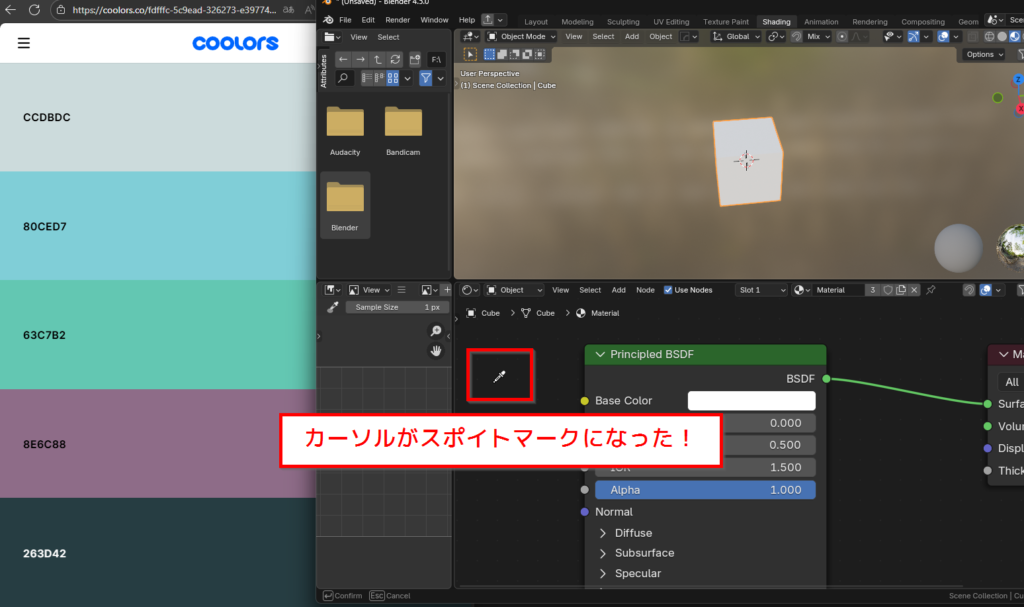
Task: Go to parent directory in file browser
Action: tap(377, 59)
